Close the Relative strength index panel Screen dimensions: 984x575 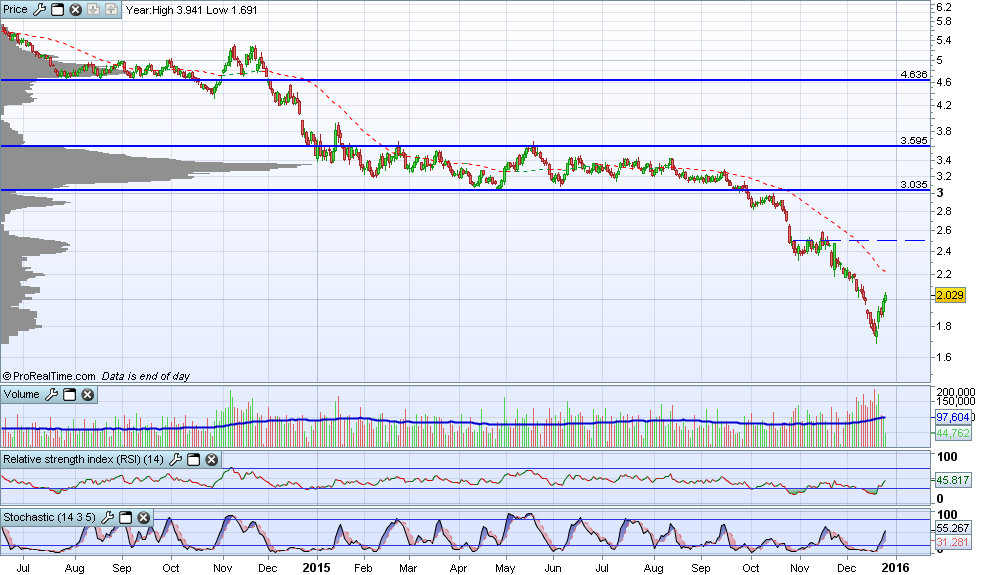coord(211,459)
